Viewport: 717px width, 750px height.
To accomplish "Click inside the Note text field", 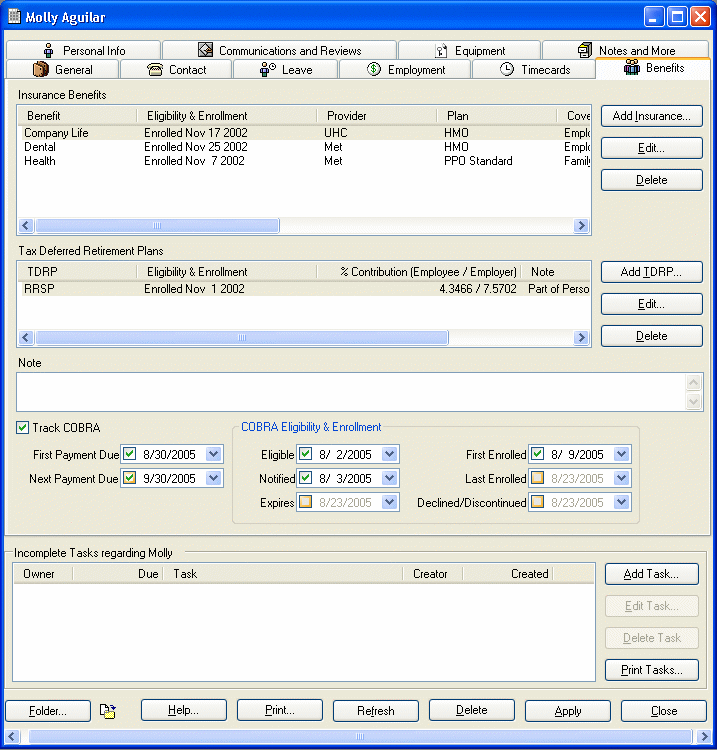I will click(350, 392).
